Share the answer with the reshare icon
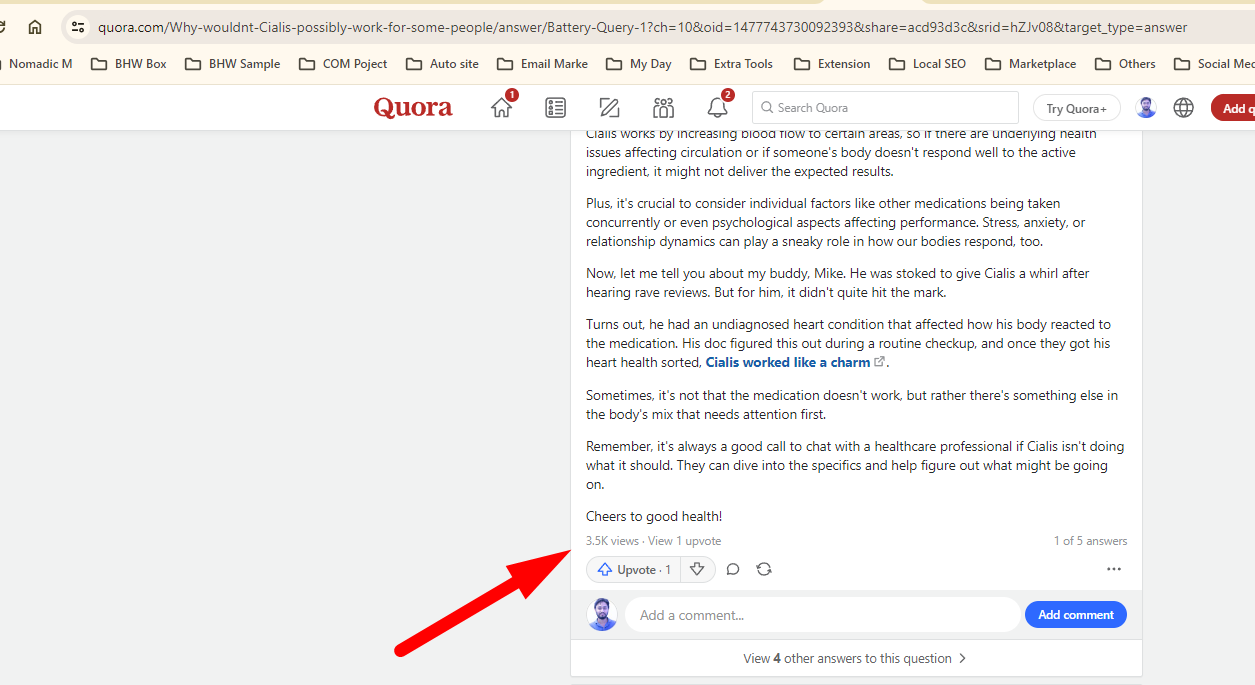1255x685 pixels. 764,569
